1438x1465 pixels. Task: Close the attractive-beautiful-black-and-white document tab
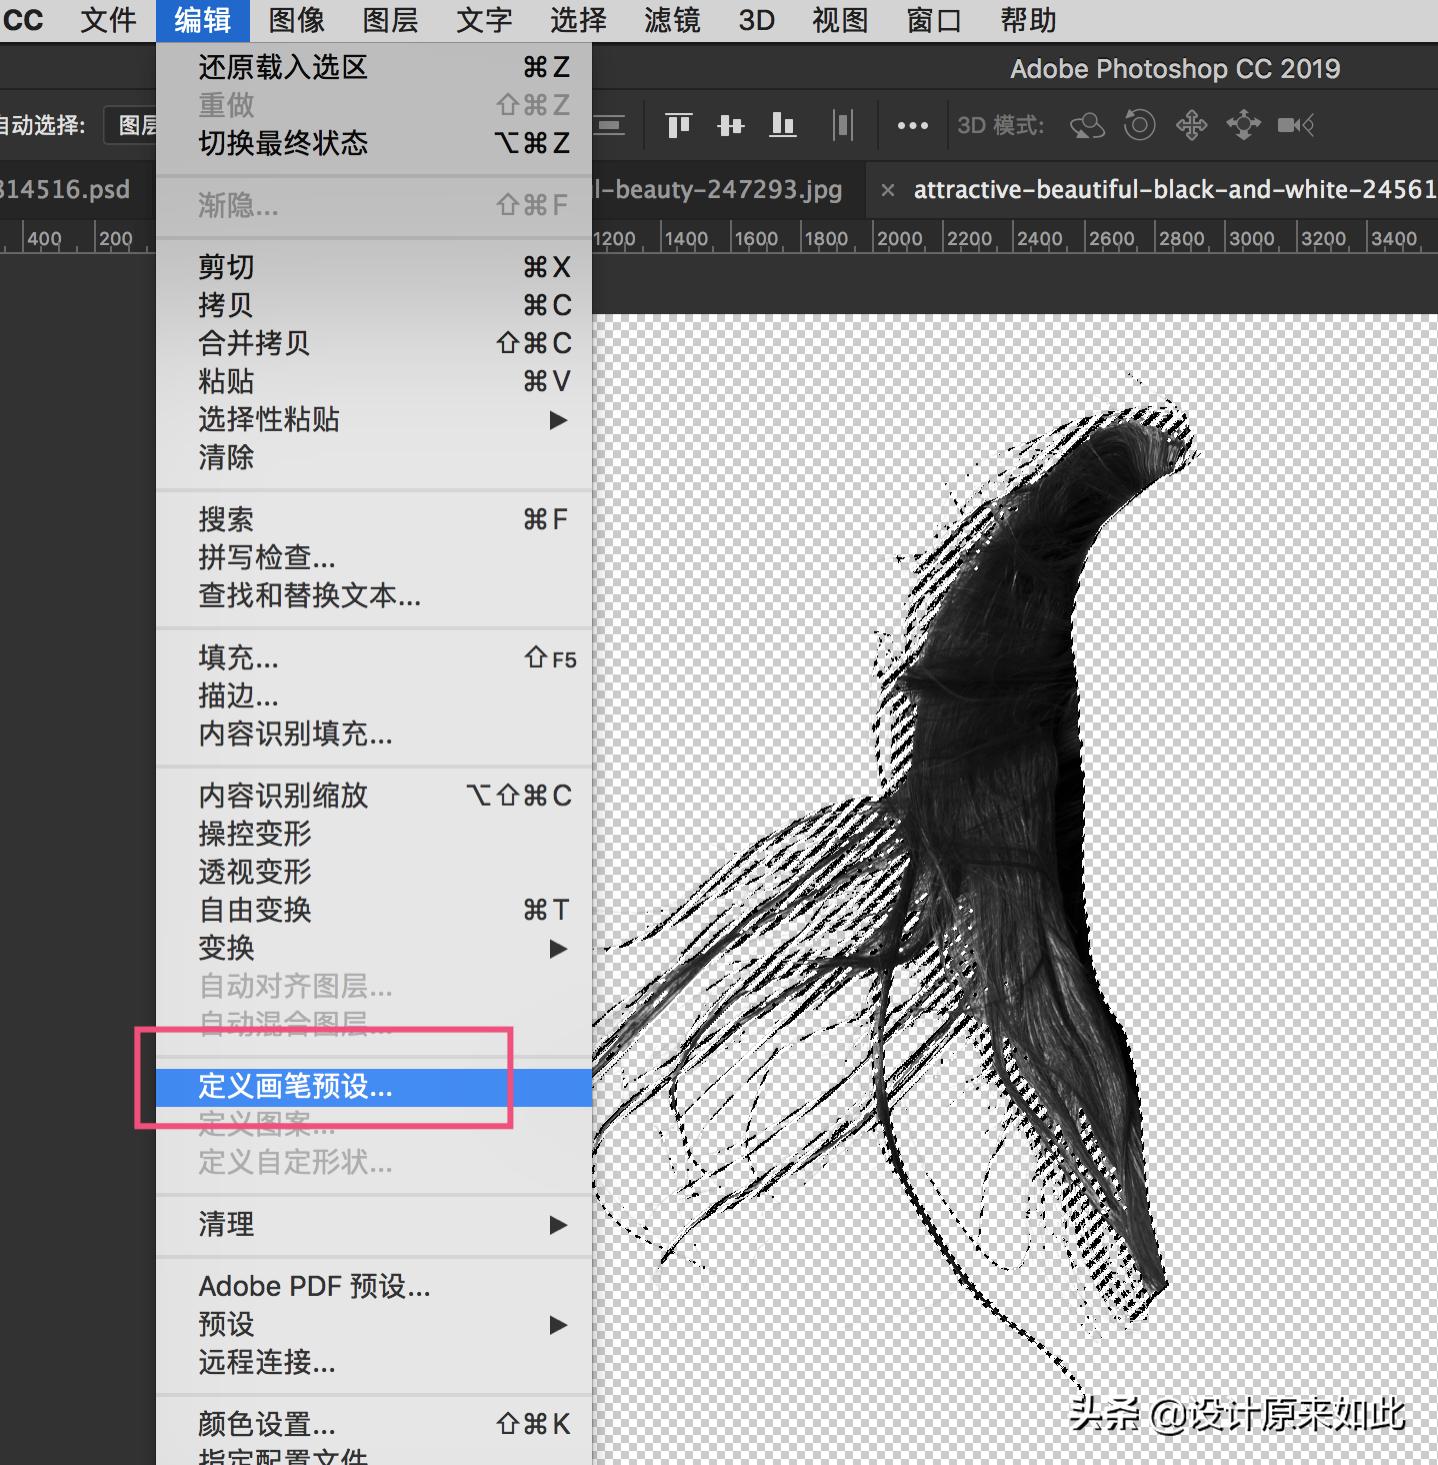888,189
